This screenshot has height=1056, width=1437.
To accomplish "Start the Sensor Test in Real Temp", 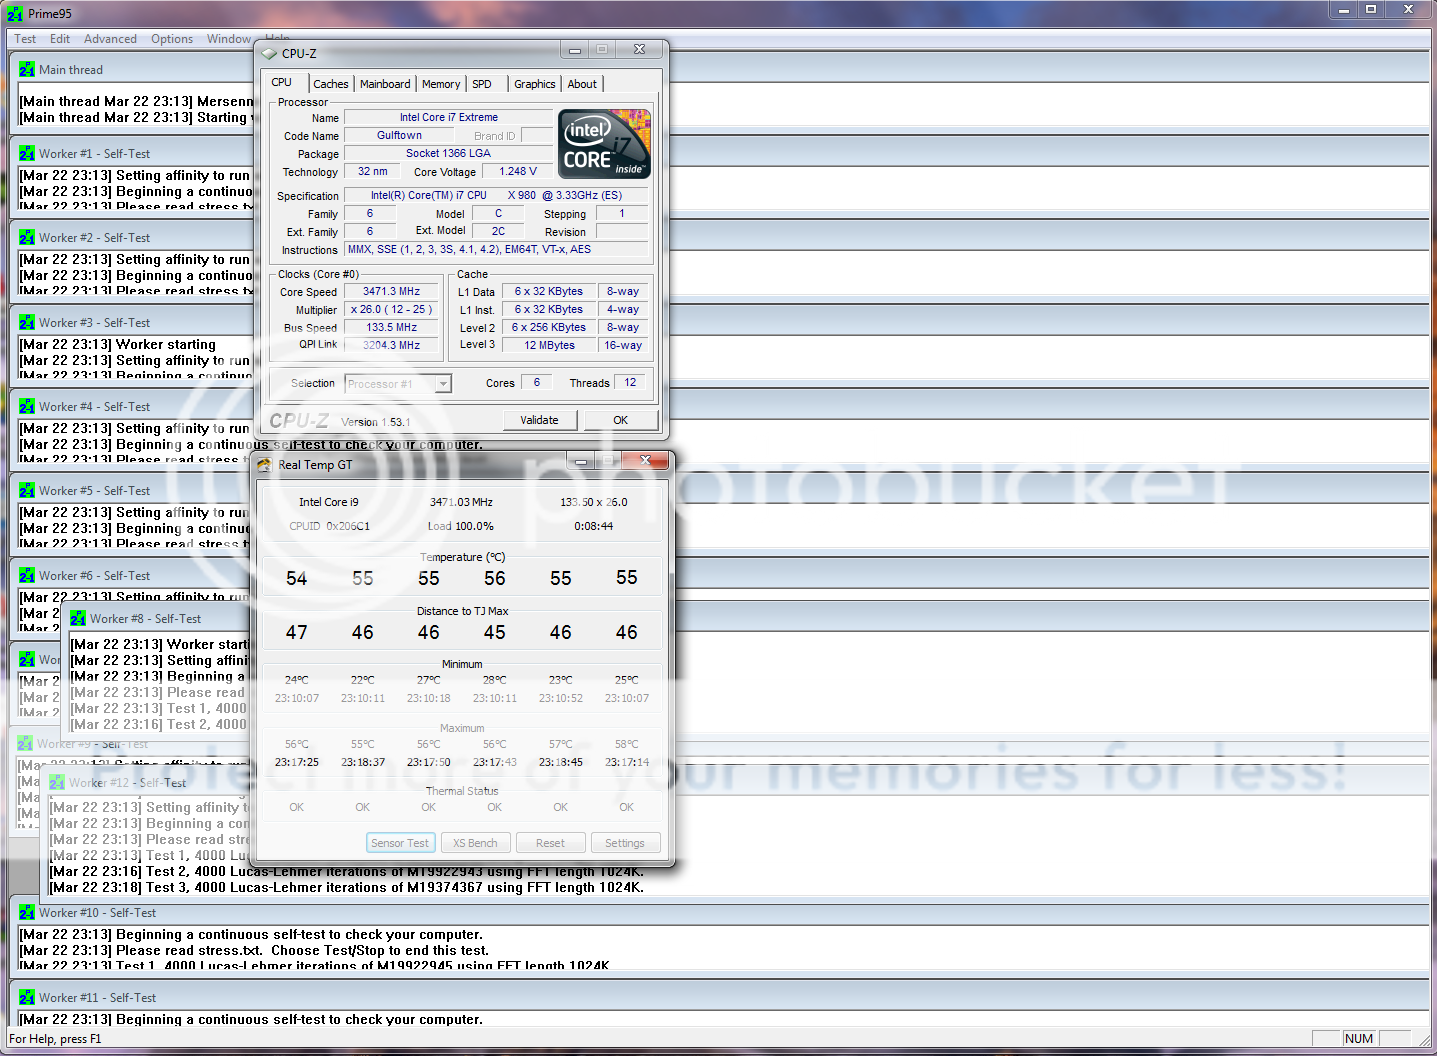I will click(400, 842).
